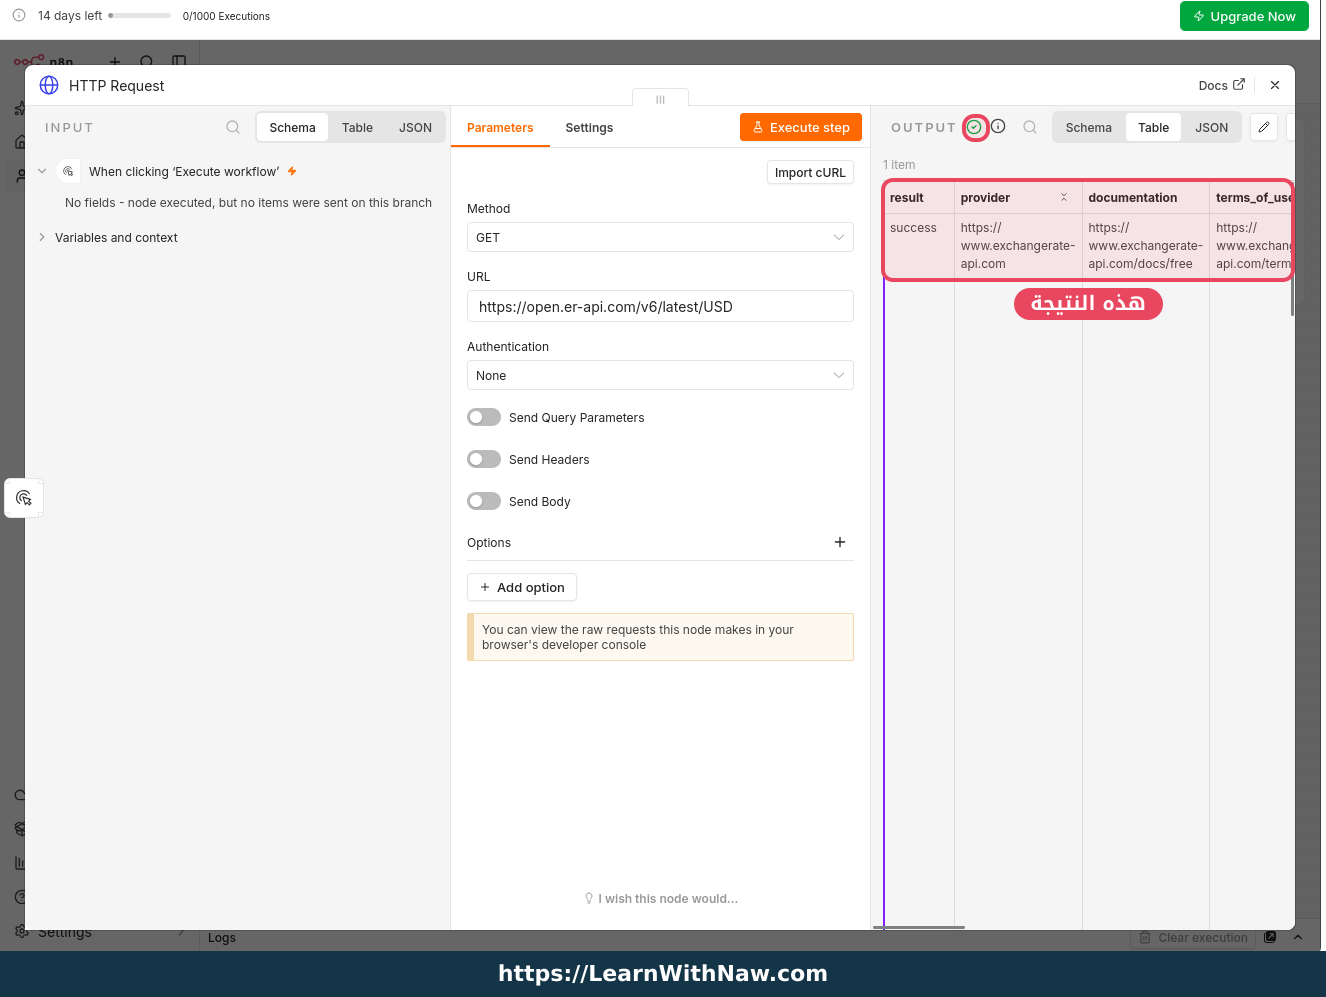Enable the Send Headers switch
The width and height of the screenshot is (1326, 997).
[484, 459]
